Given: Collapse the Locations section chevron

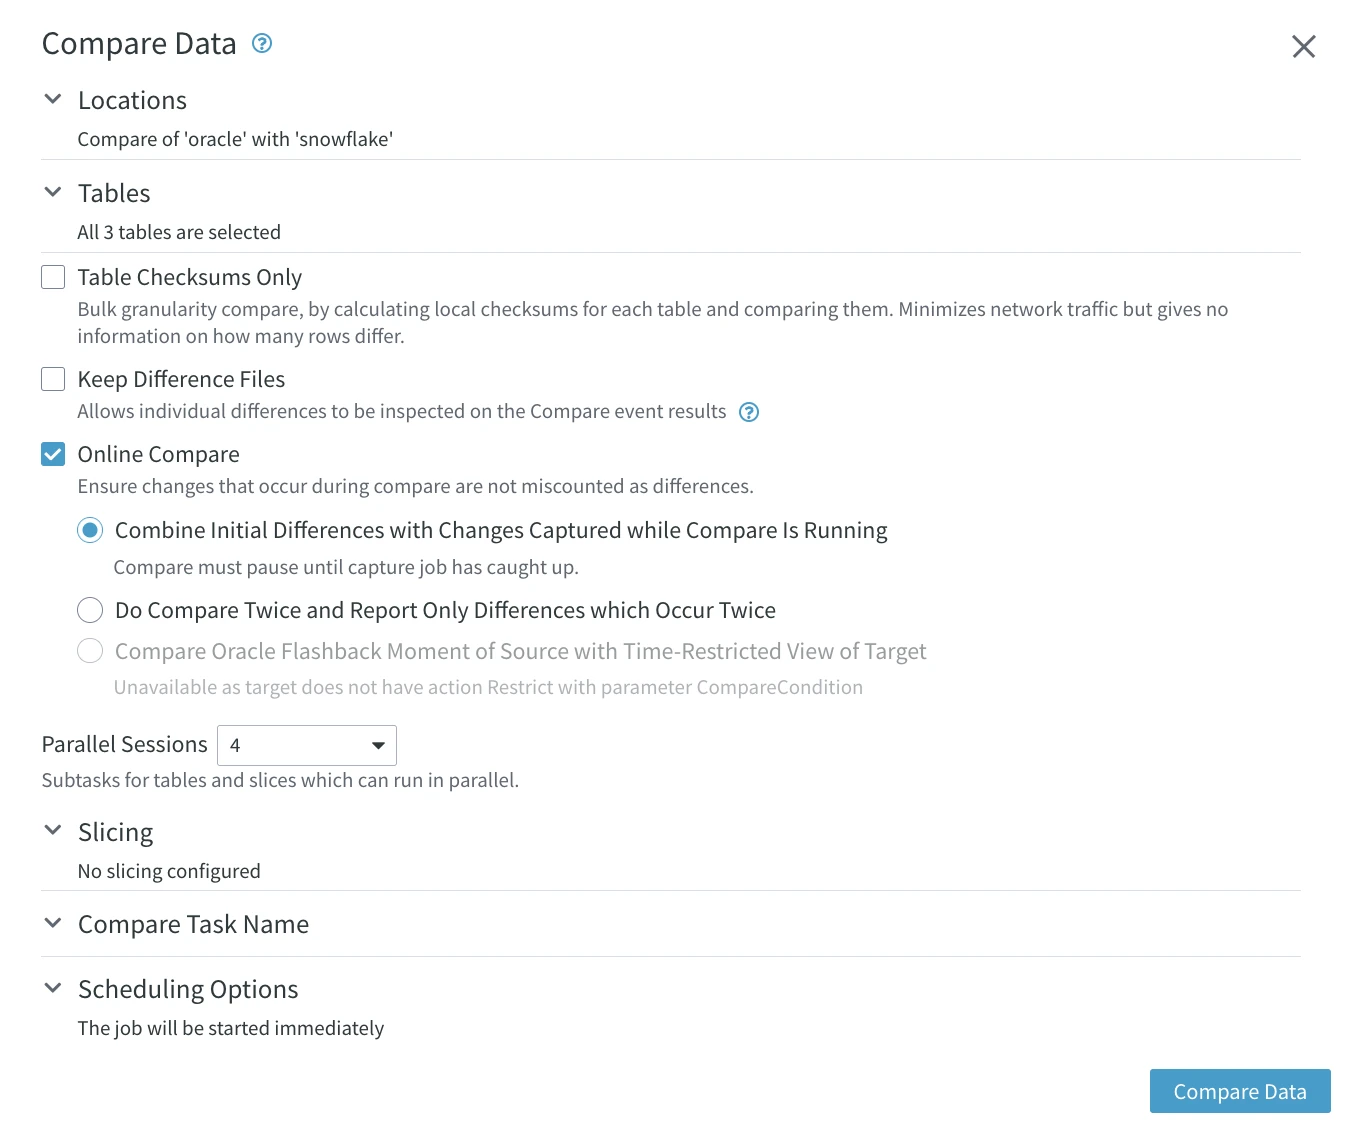Looking at the screenshot, I should tap(53, 99).
